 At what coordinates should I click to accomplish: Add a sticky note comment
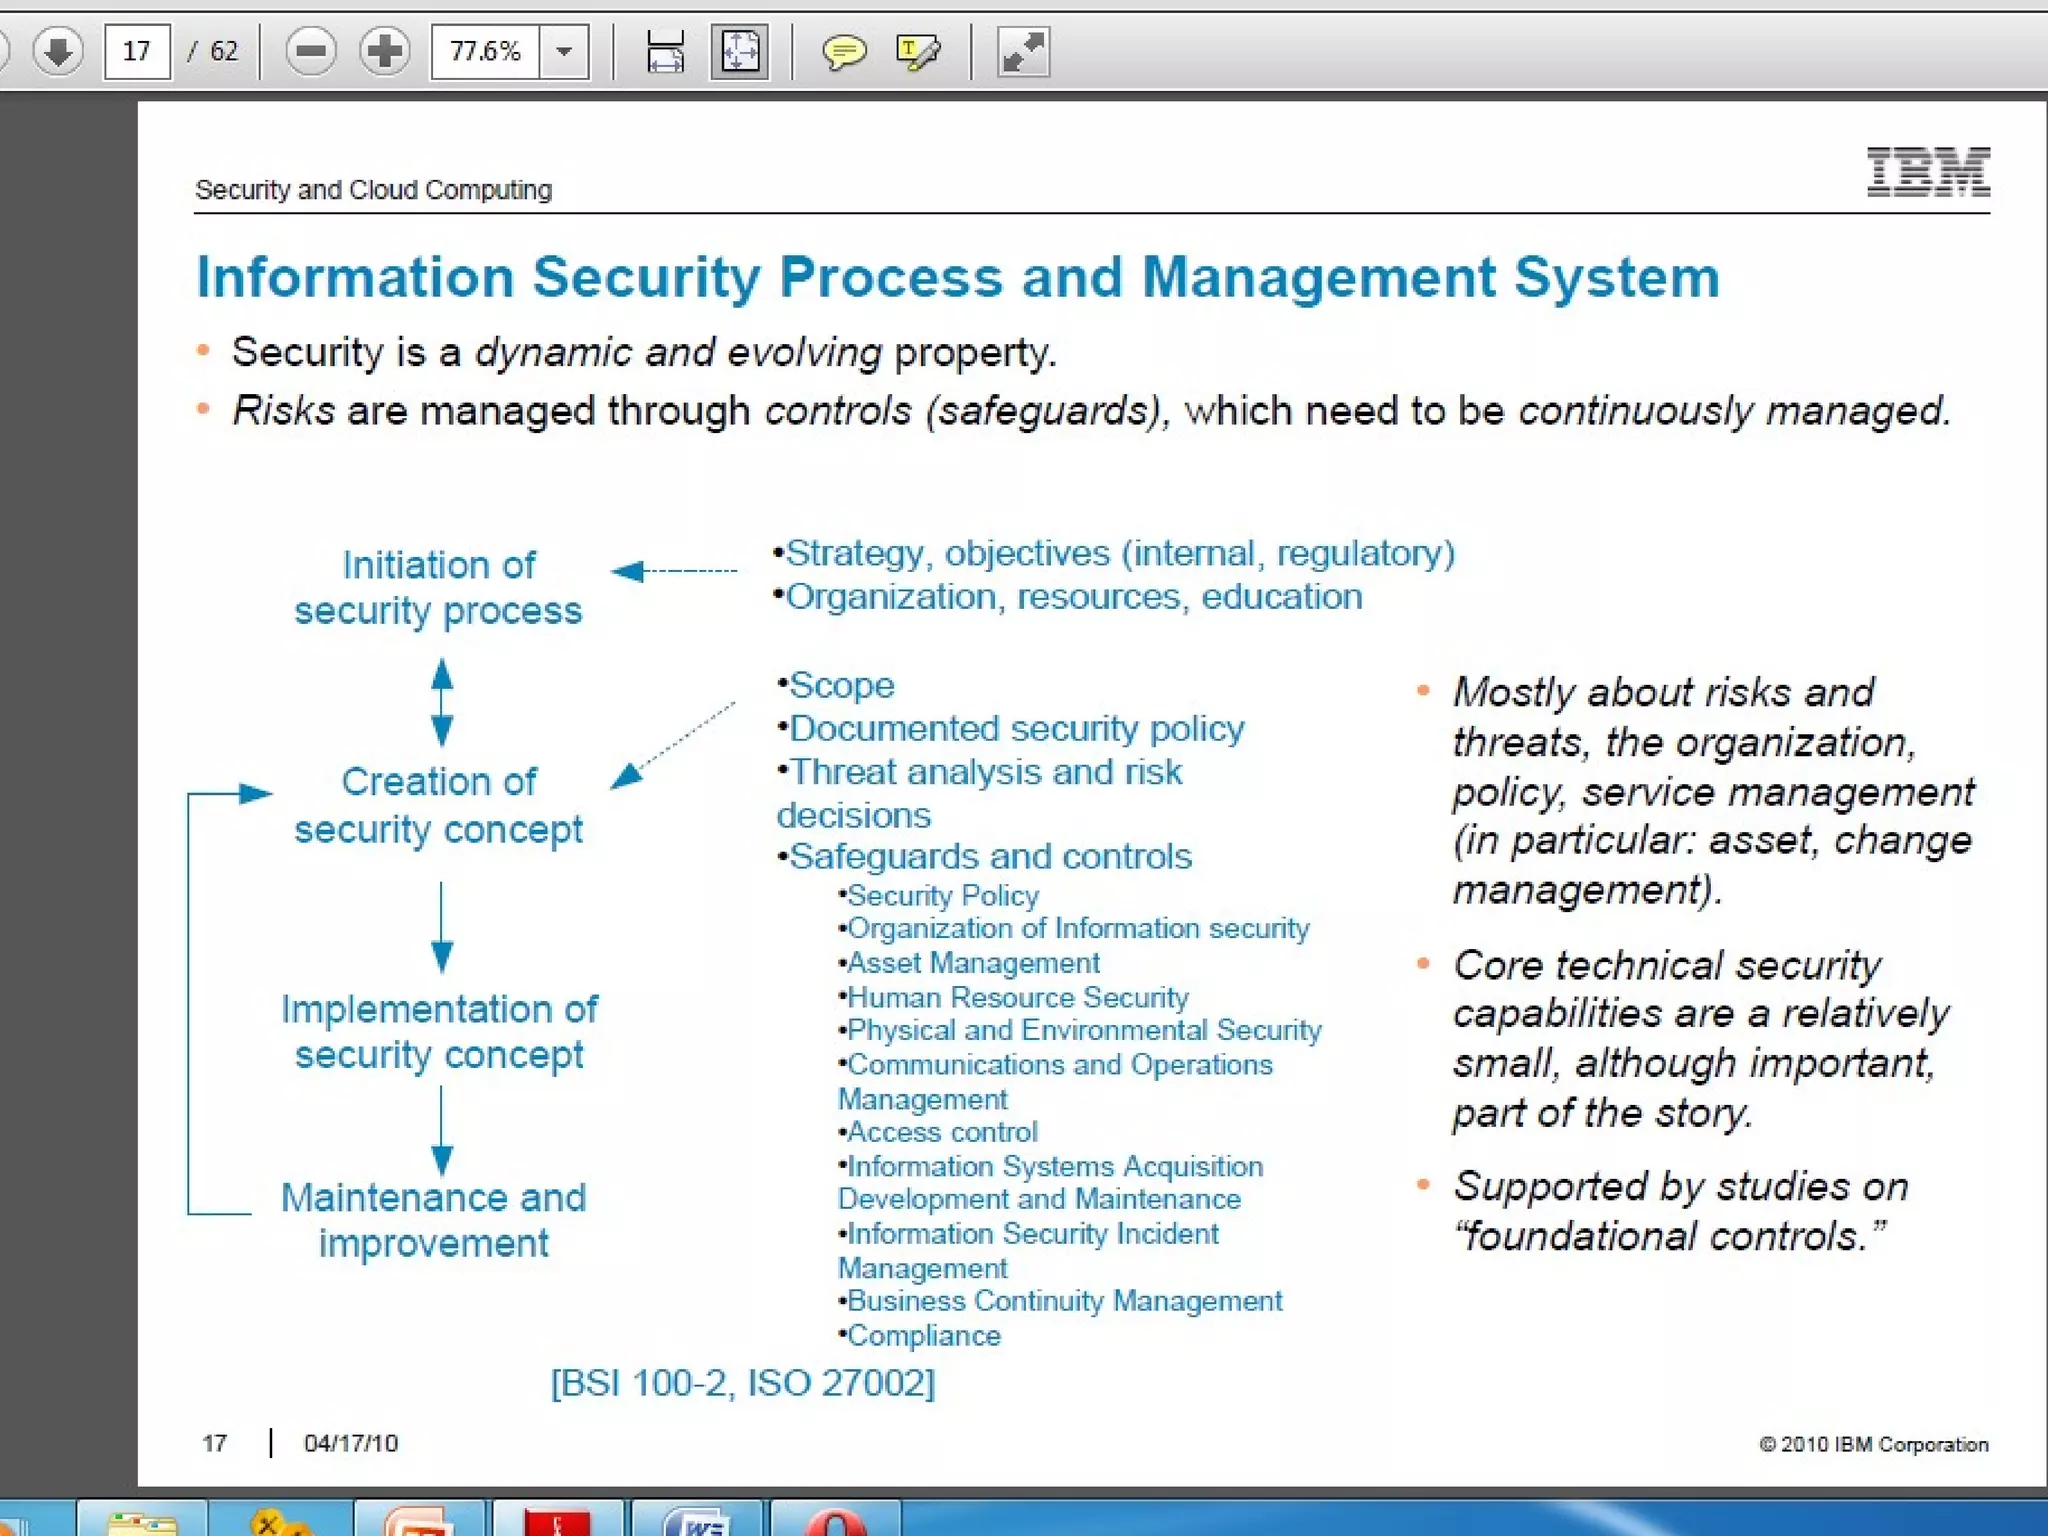pyautogui.click(x=843, y=51)
